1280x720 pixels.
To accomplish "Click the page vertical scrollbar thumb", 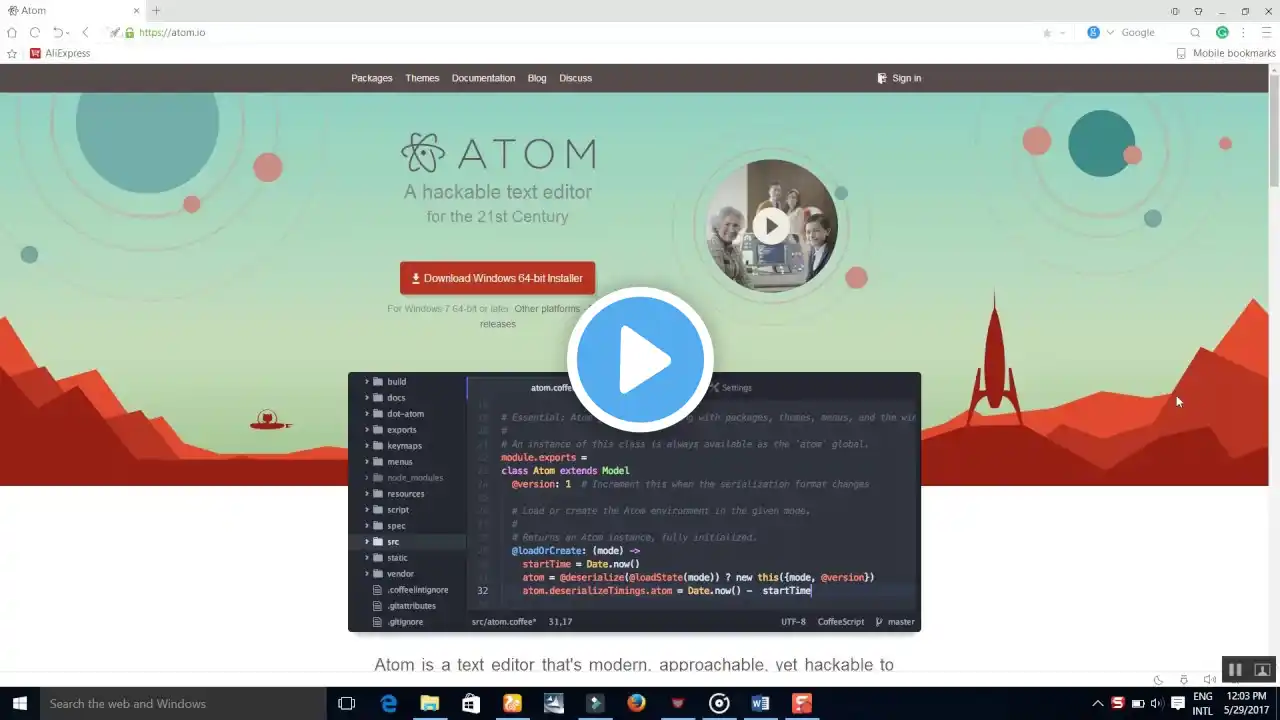I will click(x=1273, y=130).
